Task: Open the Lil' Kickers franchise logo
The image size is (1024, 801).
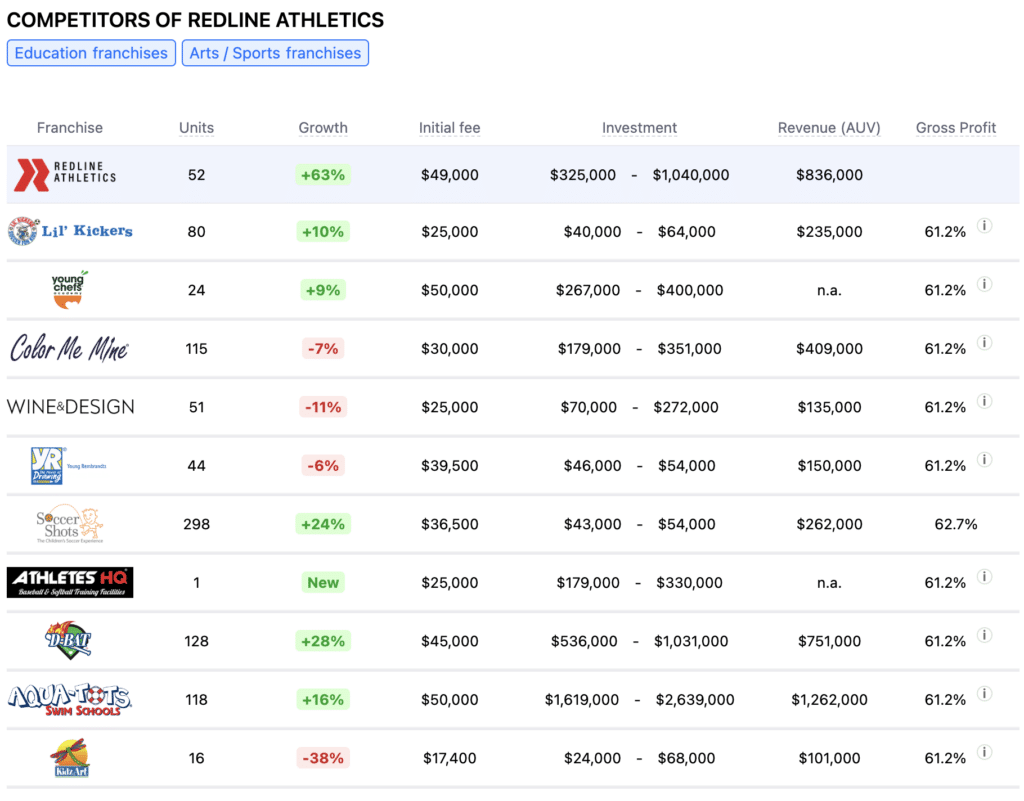Action: [70, 231]
